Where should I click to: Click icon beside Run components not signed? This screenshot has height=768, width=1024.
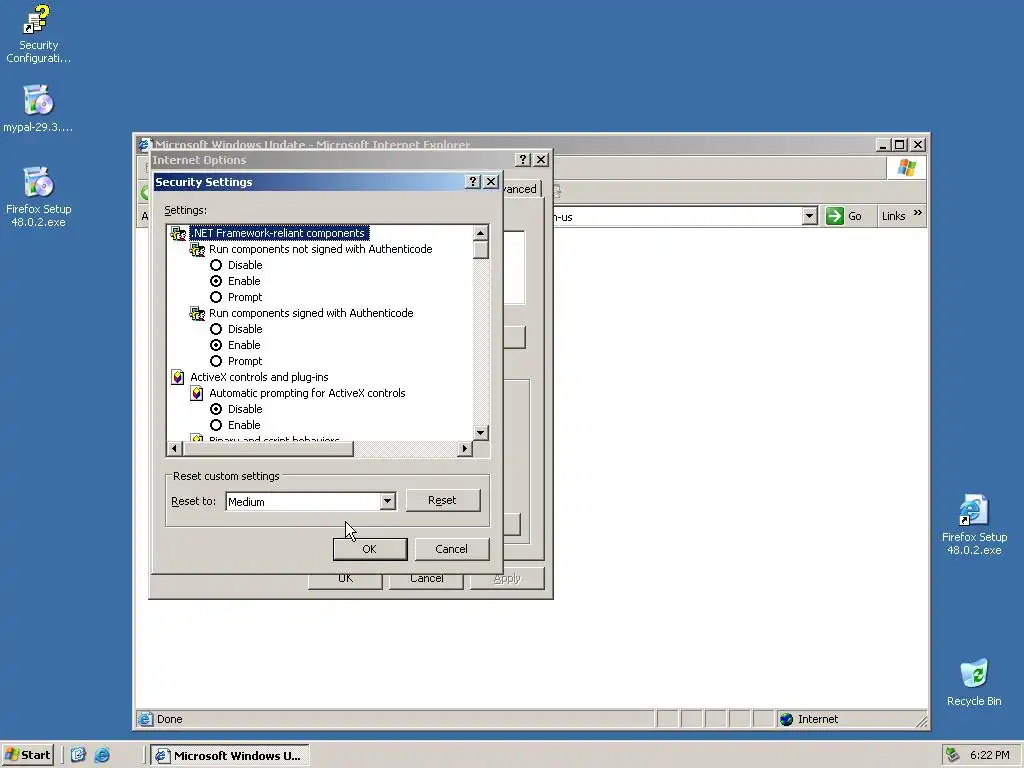pos(197,249)
